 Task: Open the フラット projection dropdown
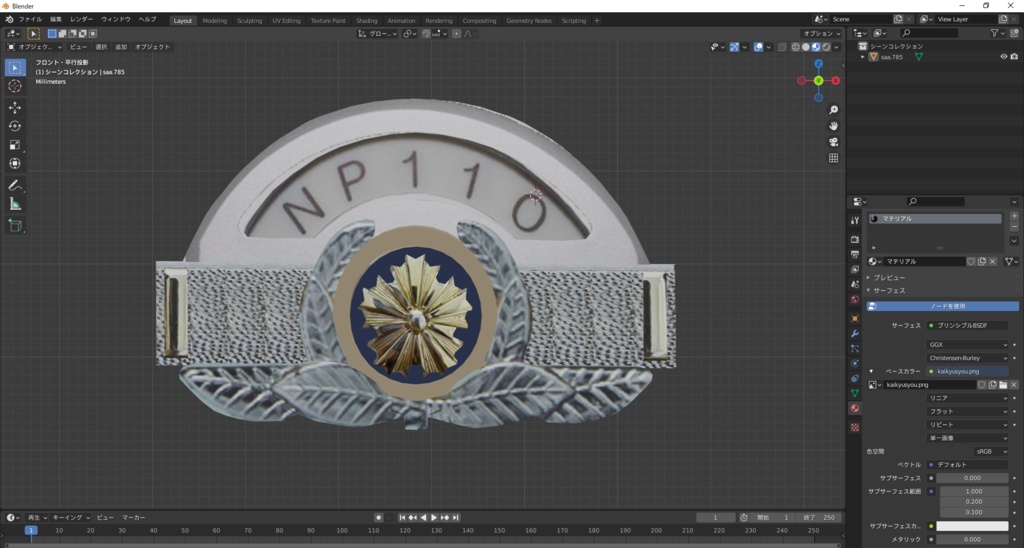pyautogui.click(x=968, y=411)
